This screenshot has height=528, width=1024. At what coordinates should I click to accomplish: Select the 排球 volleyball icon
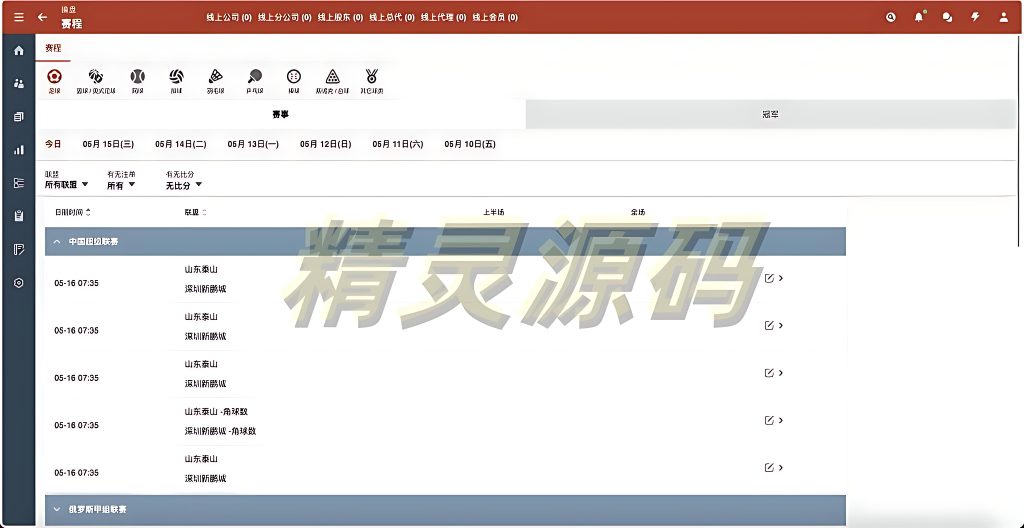point(176,81)
